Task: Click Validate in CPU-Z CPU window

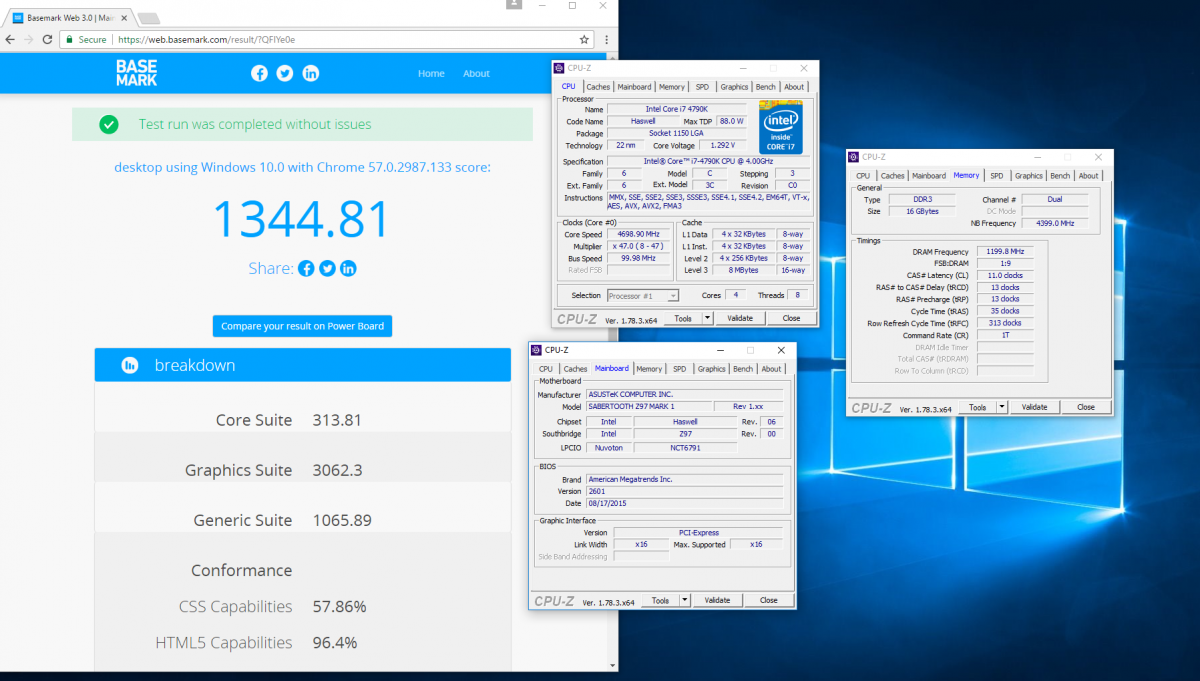Action: (x=740, y=318)
